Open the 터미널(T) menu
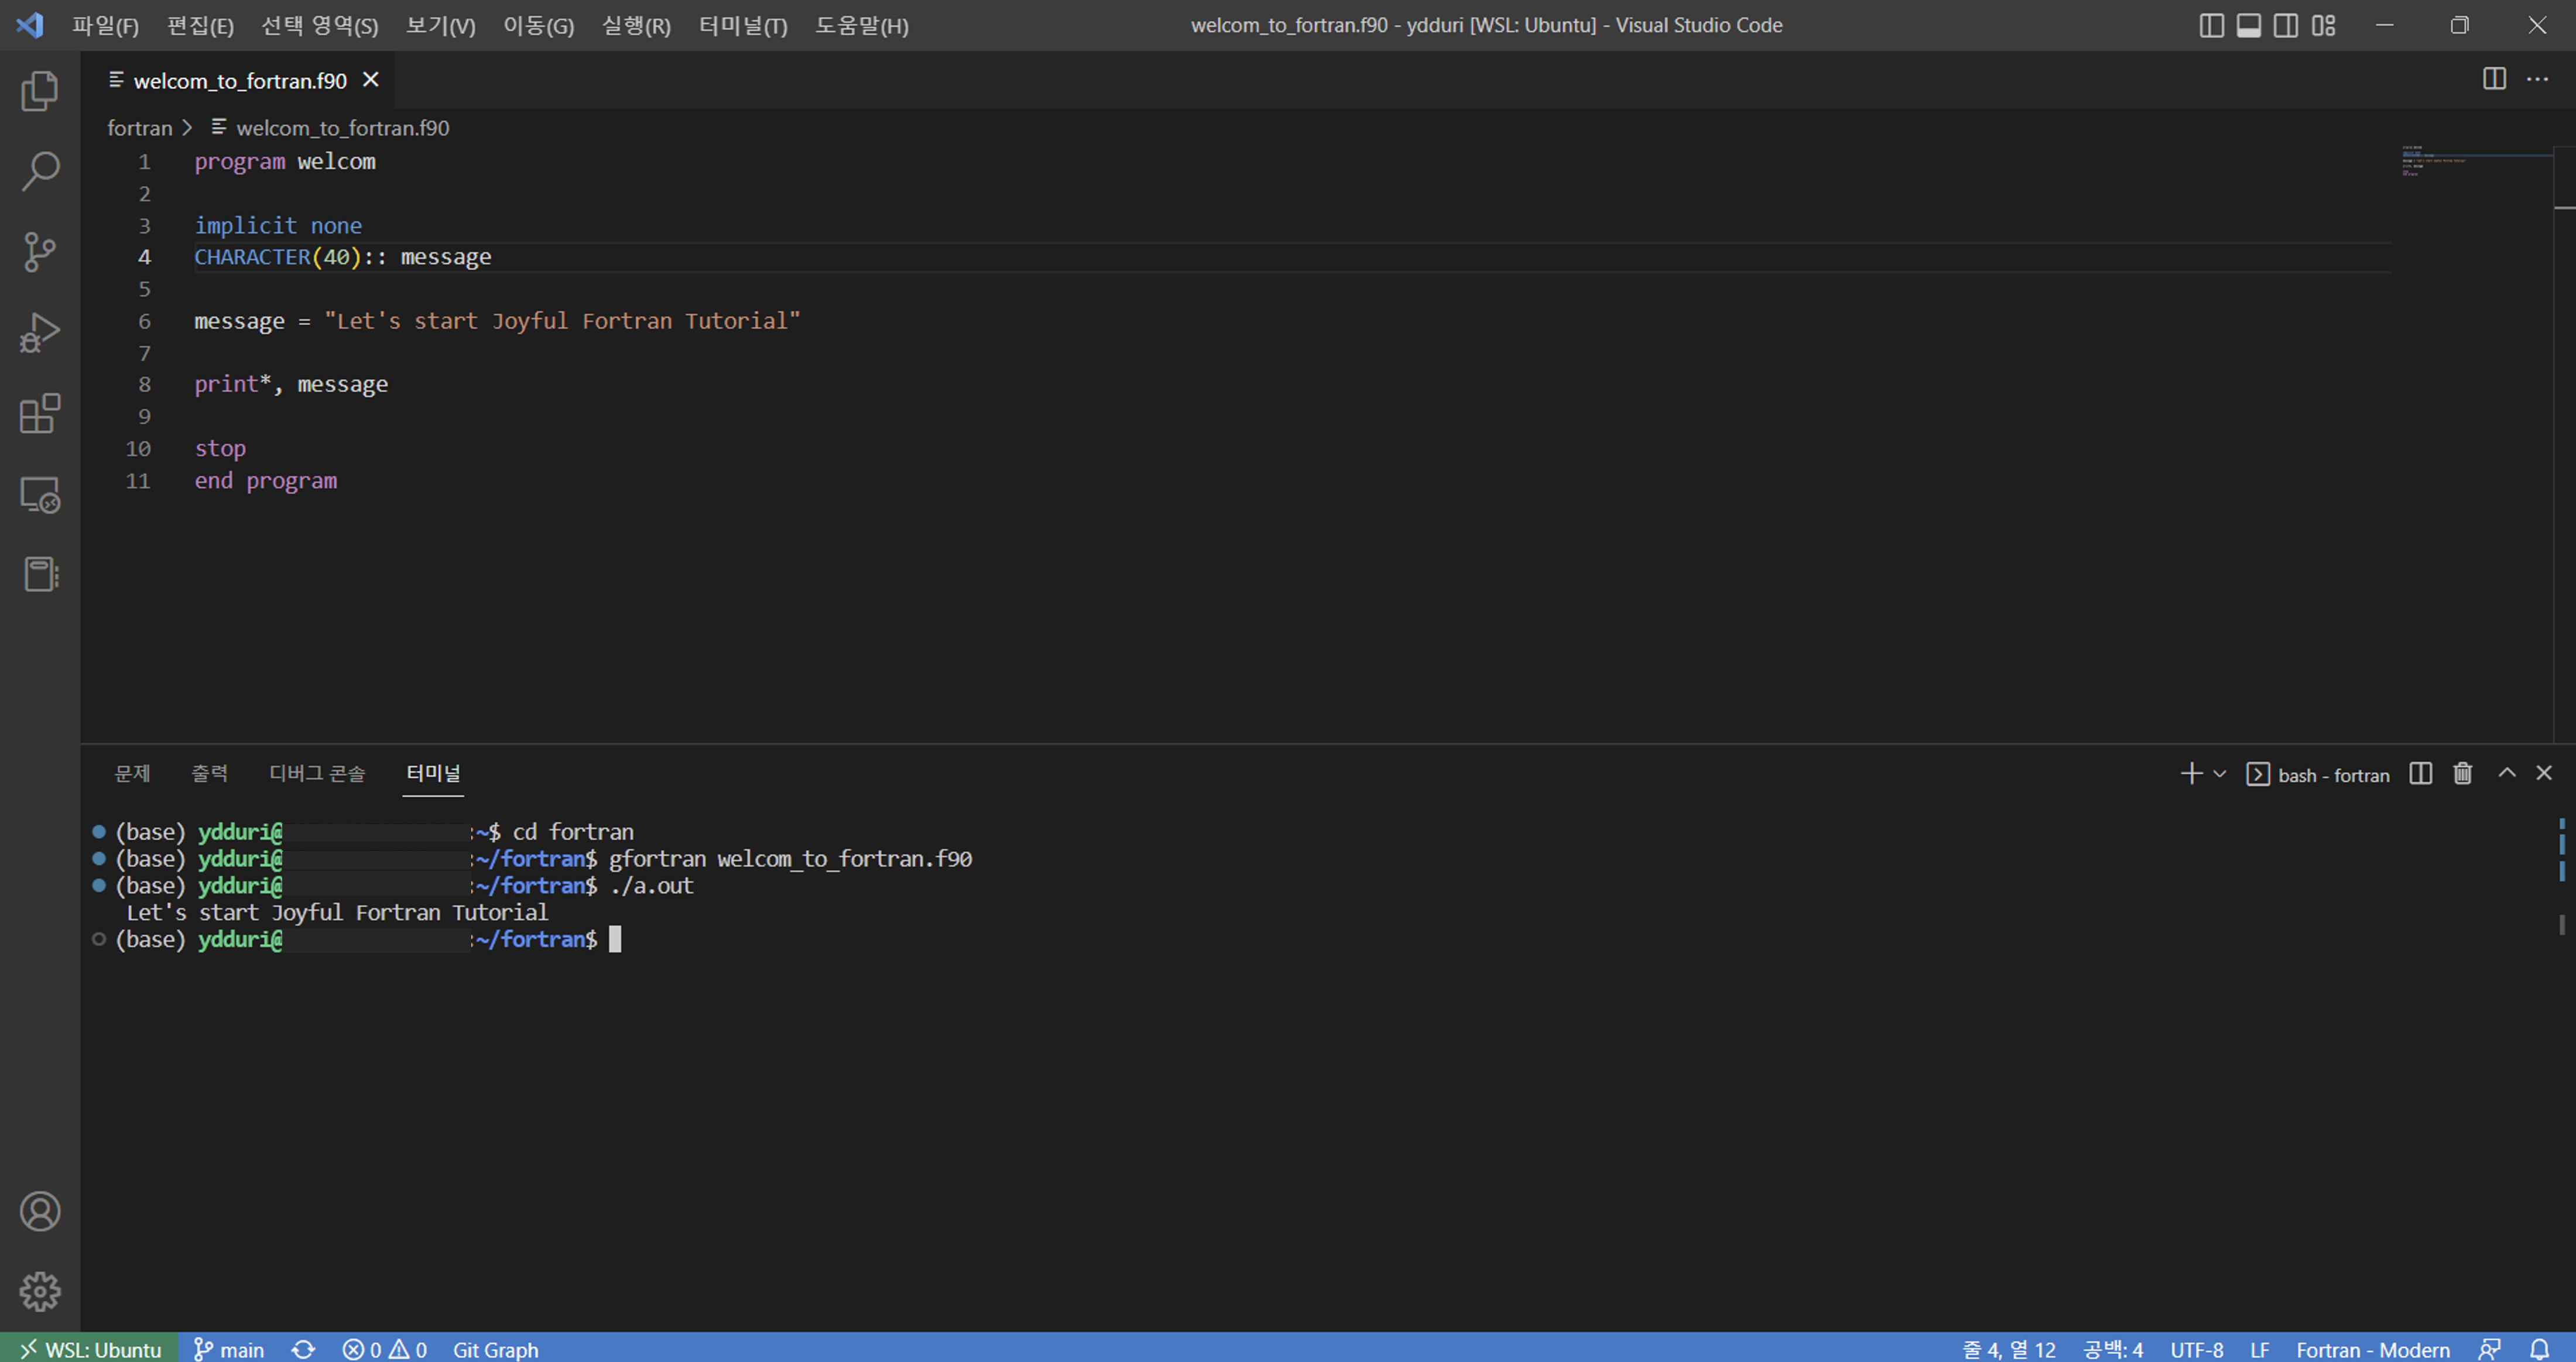The height and width of the screenshot is (1362, 2576). [x=742, y=25]
